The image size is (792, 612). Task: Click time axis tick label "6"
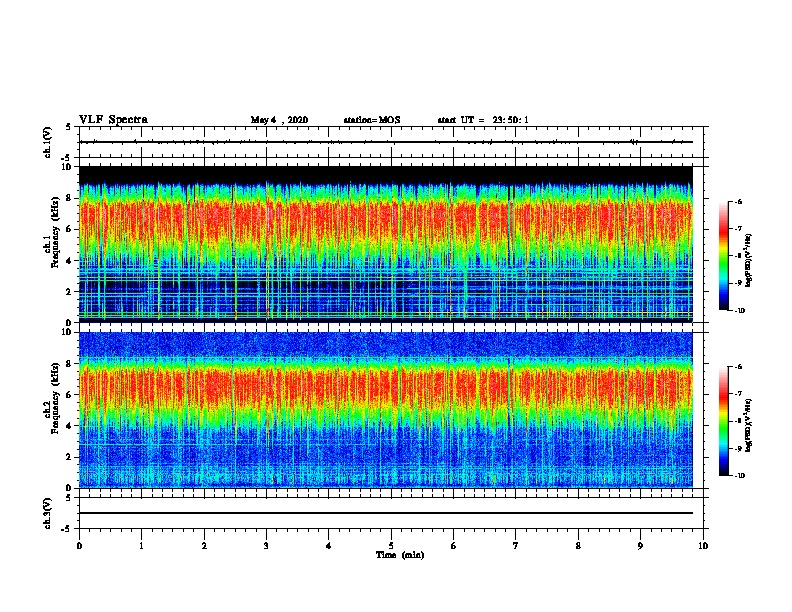point(454,546)
